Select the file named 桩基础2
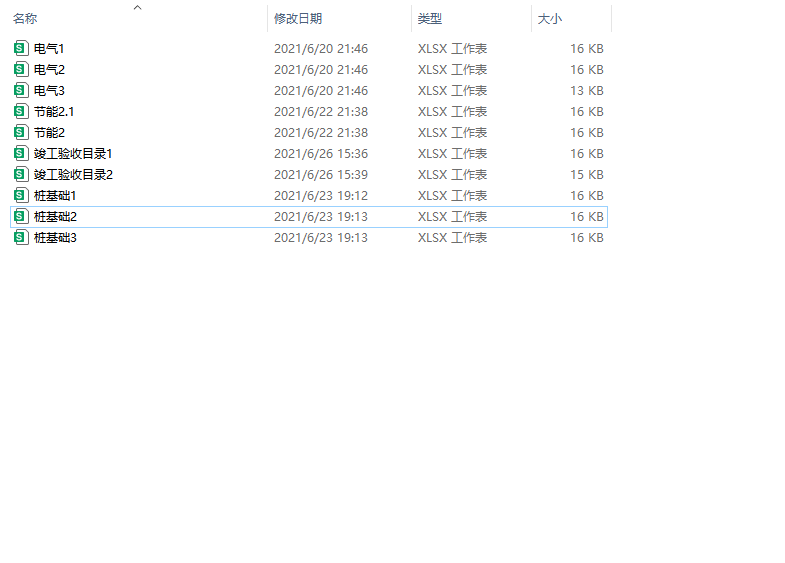The width and height of the screenshot is (785, 563). tap(55, 216)
